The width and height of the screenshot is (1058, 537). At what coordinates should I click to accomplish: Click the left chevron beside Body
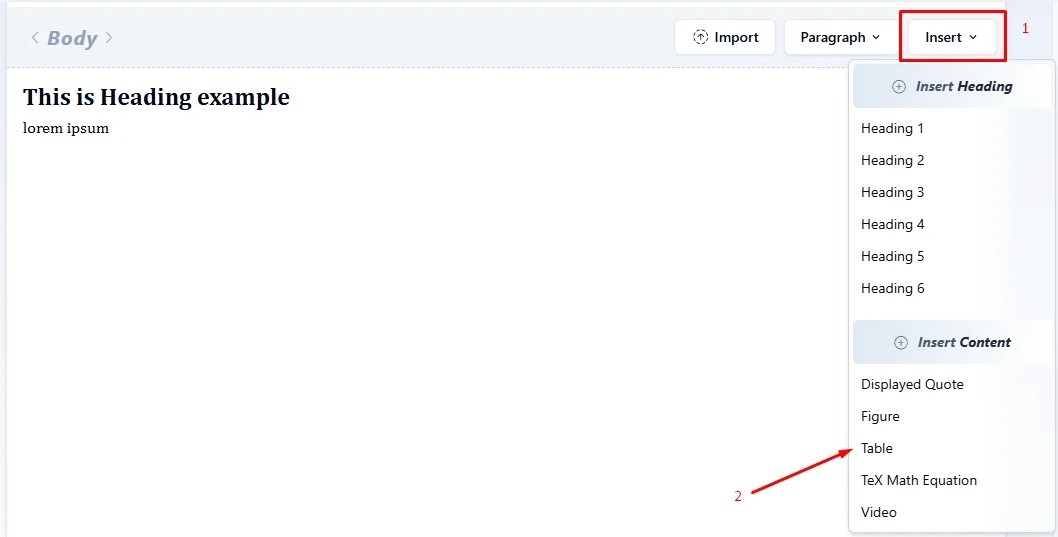35,38
